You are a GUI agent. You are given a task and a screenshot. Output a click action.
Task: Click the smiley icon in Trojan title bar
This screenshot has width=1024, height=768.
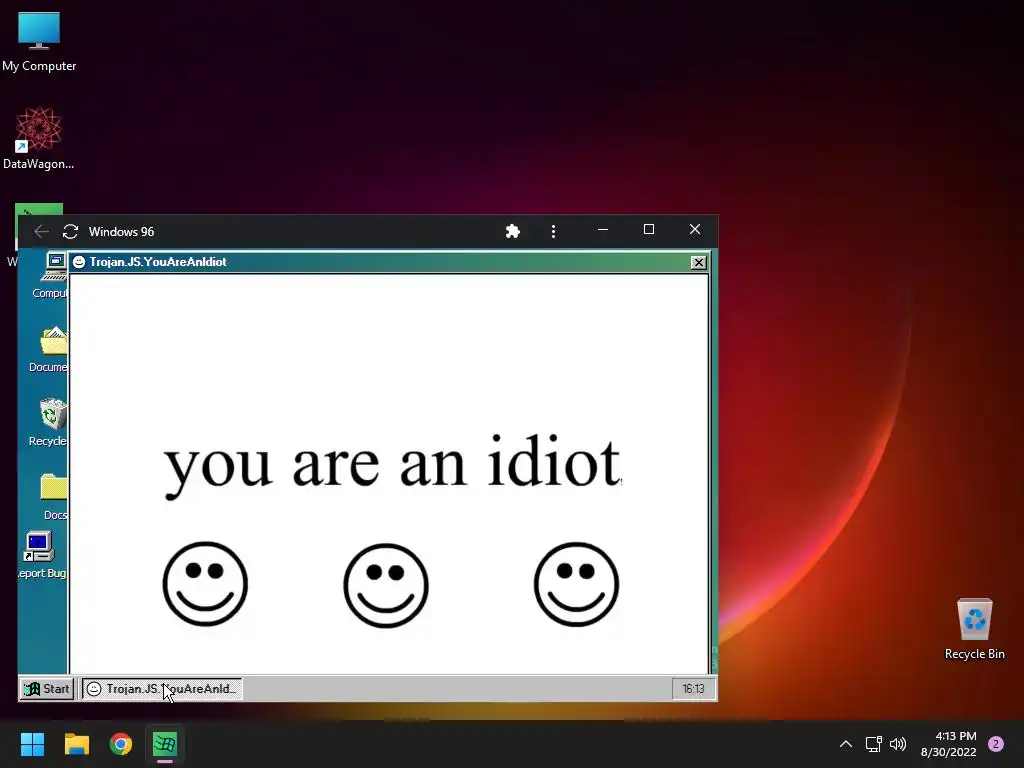[x=79, y=262]
